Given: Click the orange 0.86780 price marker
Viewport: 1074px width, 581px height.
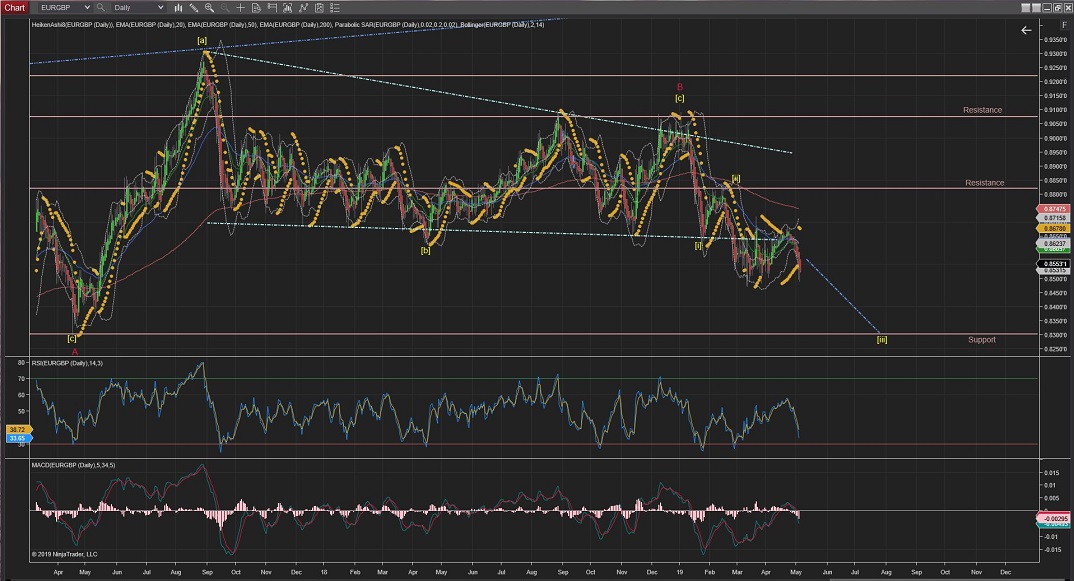Looking at the screenshot, I should click(1055, 228).
